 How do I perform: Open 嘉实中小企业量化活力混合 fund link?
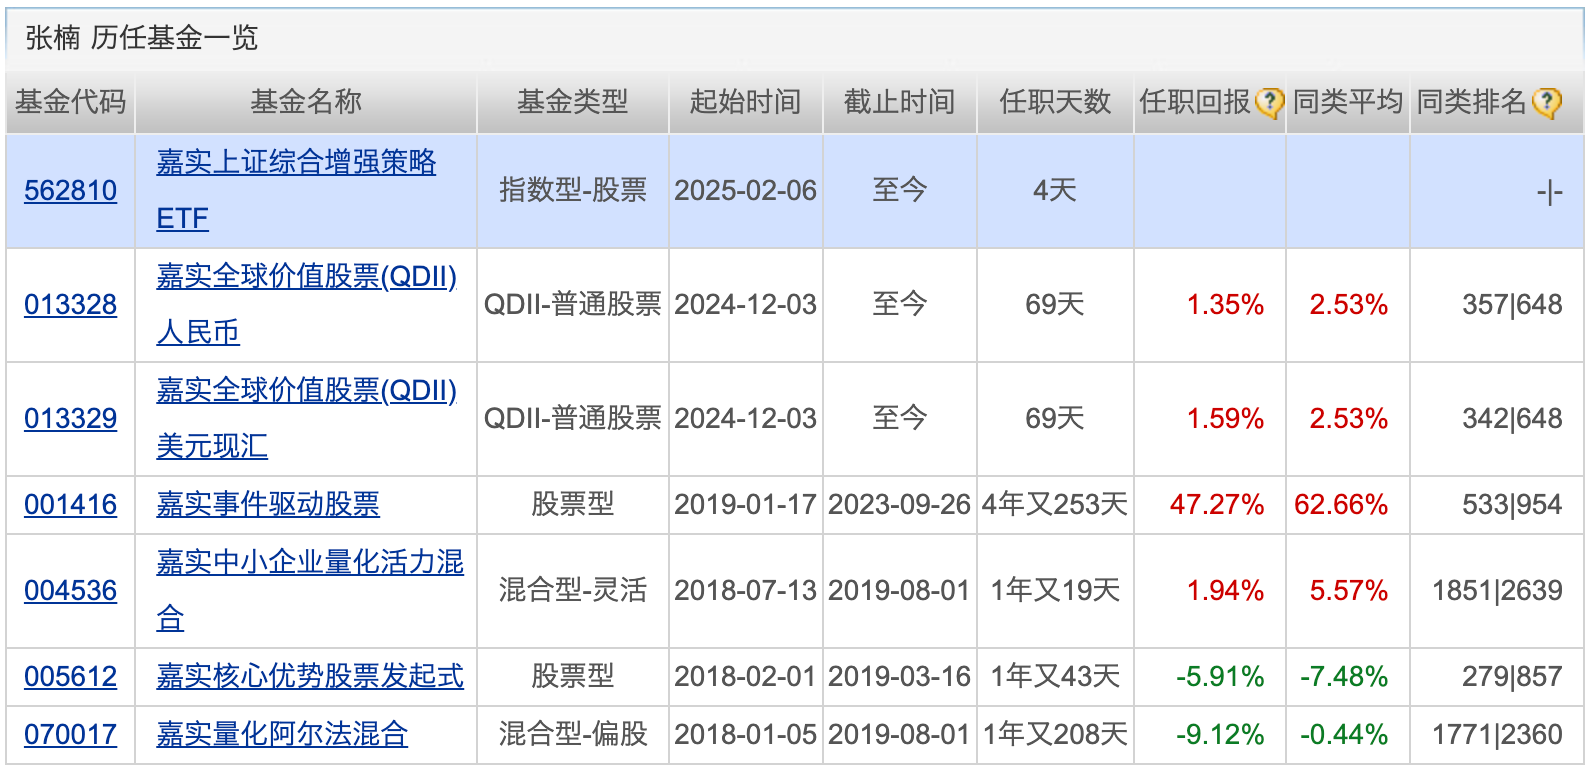[x=310, y=590]
